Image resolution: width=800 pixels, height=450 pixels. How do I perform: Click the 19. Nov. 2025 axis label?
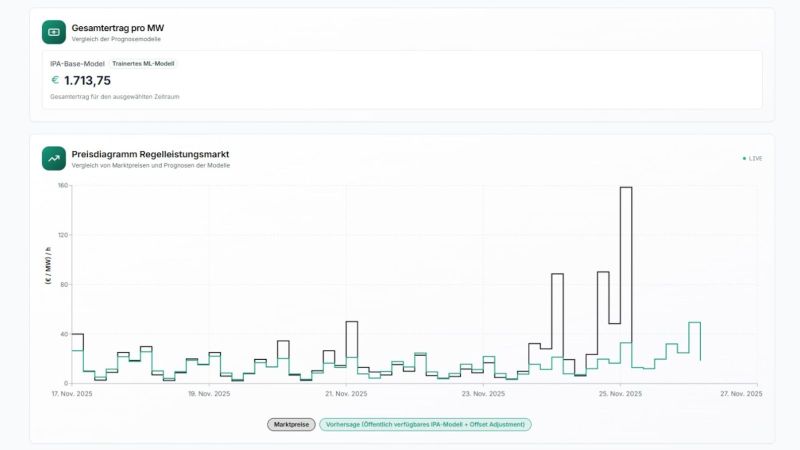[x=208, y=394]
